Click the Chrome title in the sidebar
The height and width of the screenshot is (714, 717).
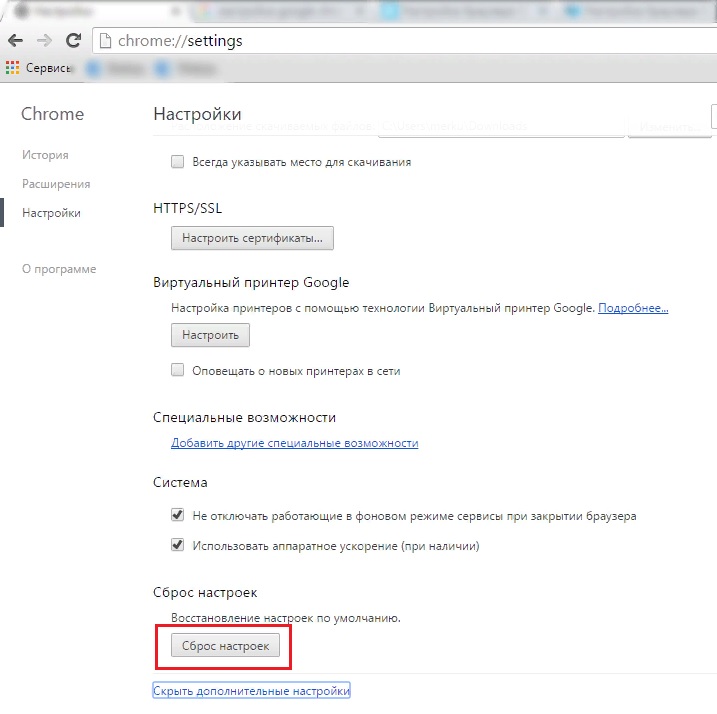[x=53, y=114]
